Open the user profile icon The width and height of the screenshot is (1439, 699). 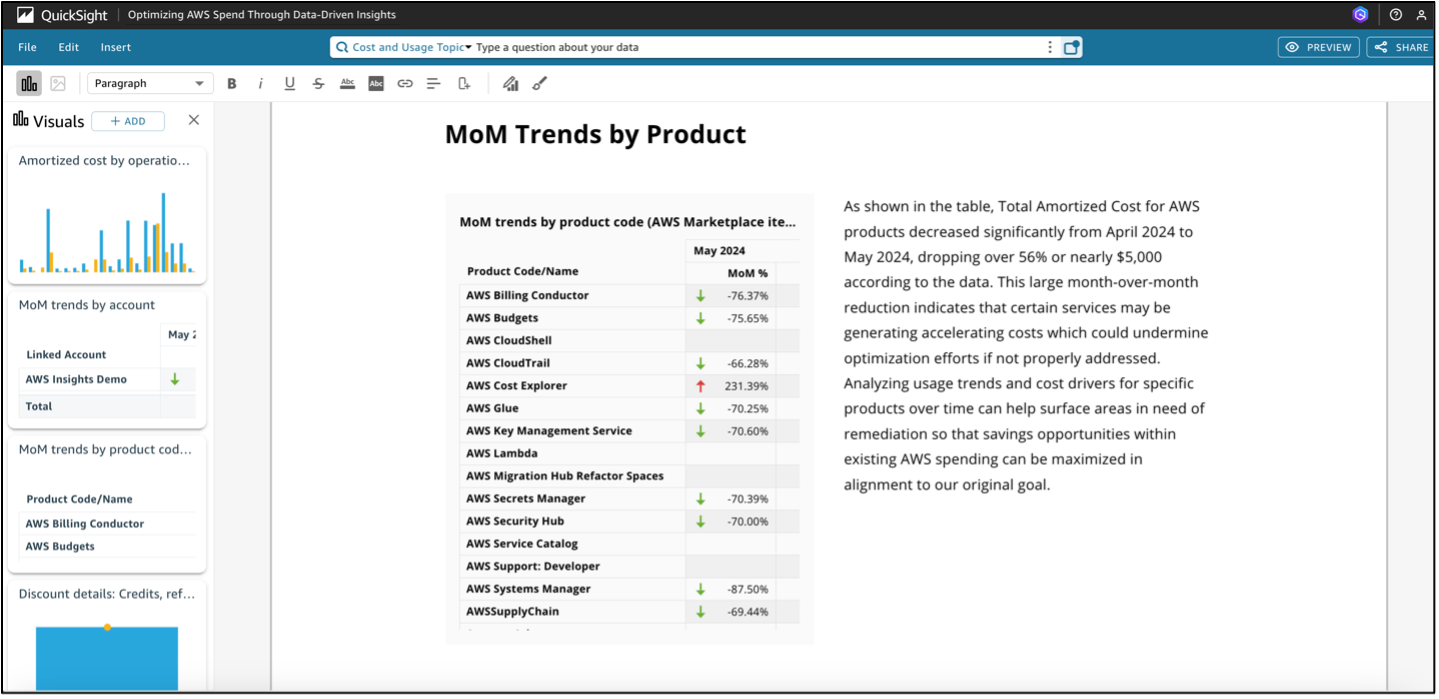click(x=1421, y=15)
